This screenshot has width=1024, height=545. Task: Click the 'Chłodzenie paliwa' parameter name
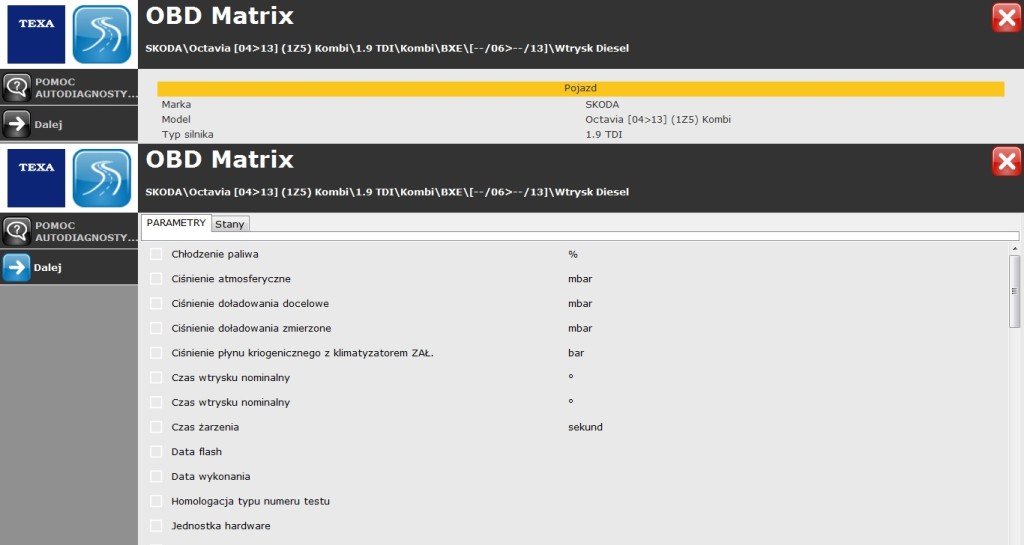point(215,254)
